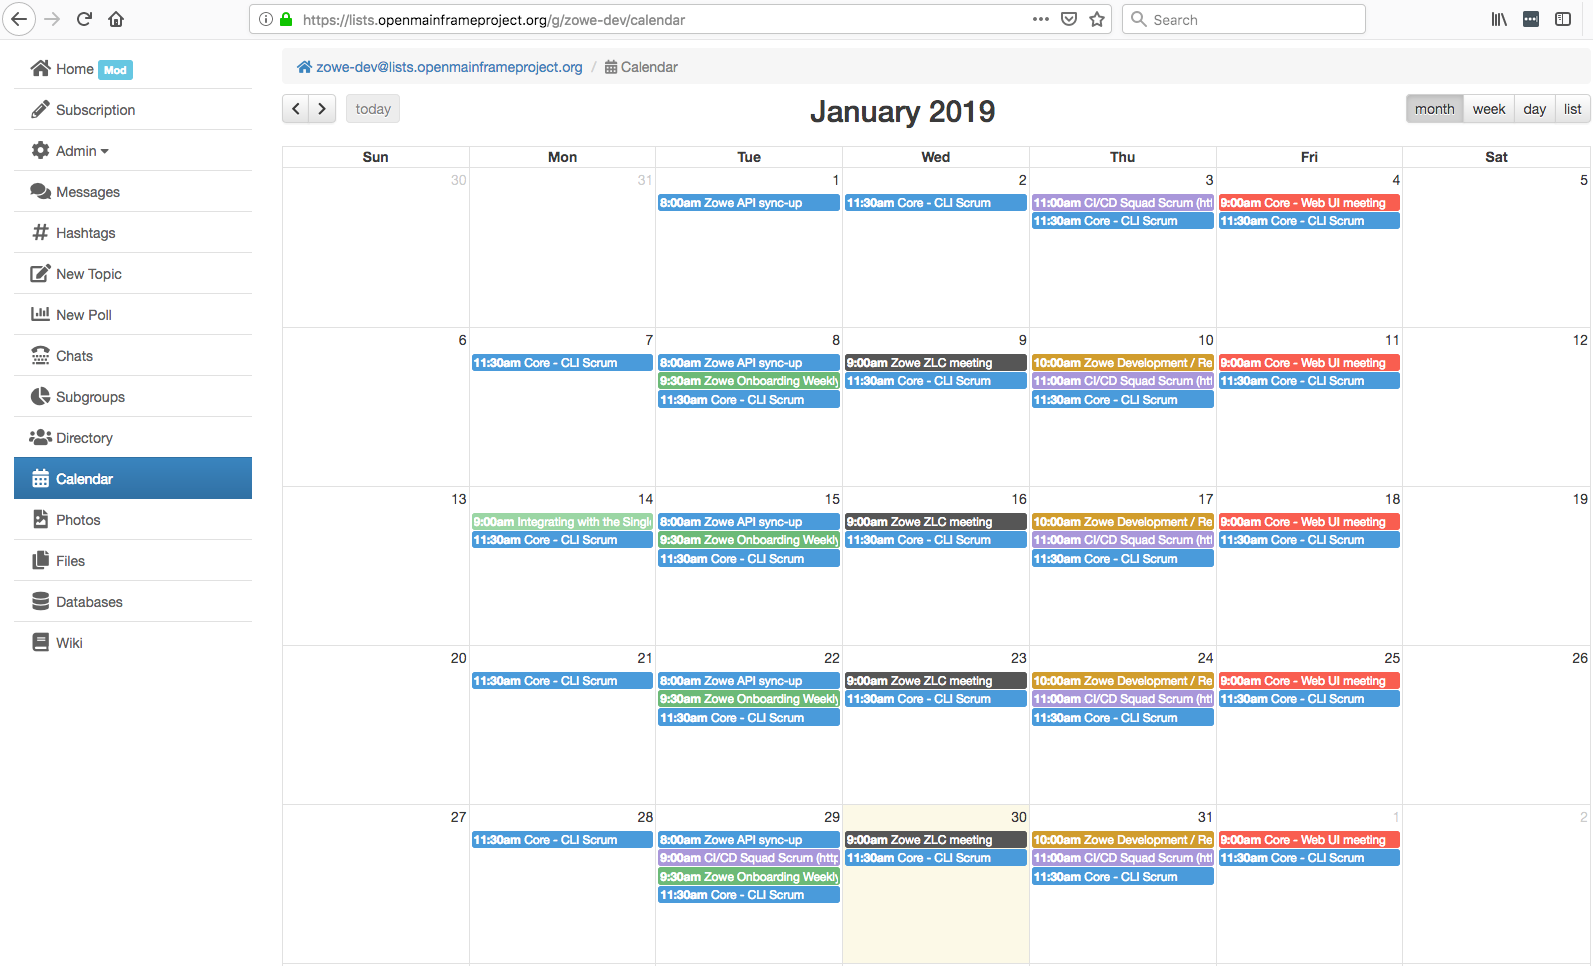Click the Hashtags hash icon
The height and width of the screenshot is (966, 1593).
point(40,232)
